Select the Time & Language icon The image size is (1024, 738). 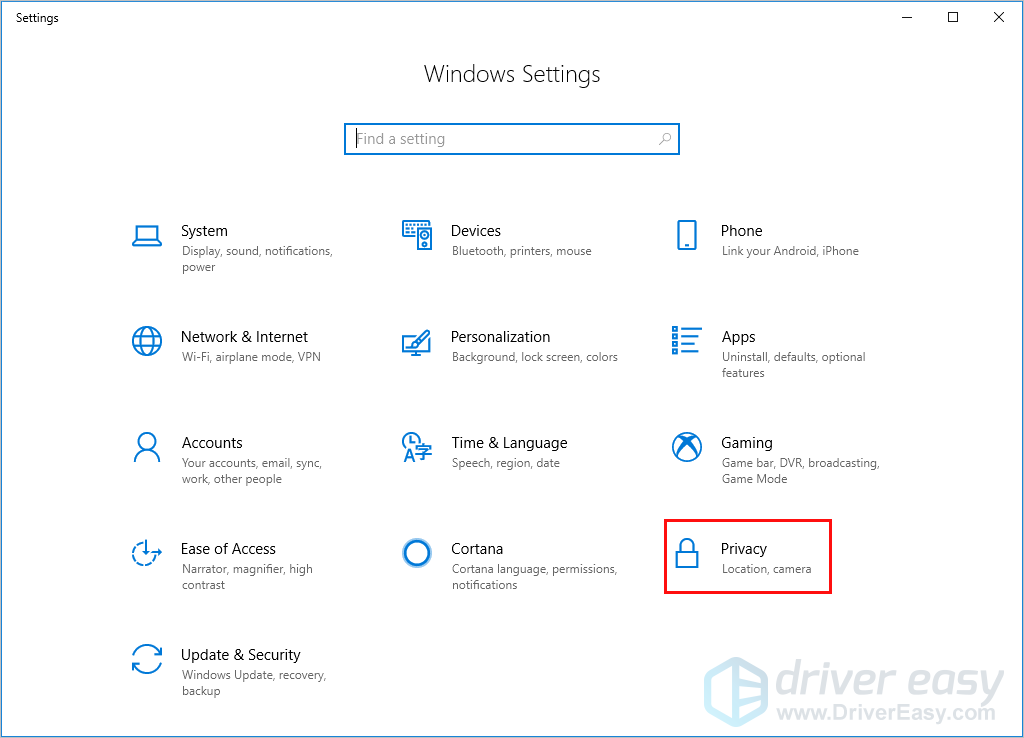[x=416, y=447]
